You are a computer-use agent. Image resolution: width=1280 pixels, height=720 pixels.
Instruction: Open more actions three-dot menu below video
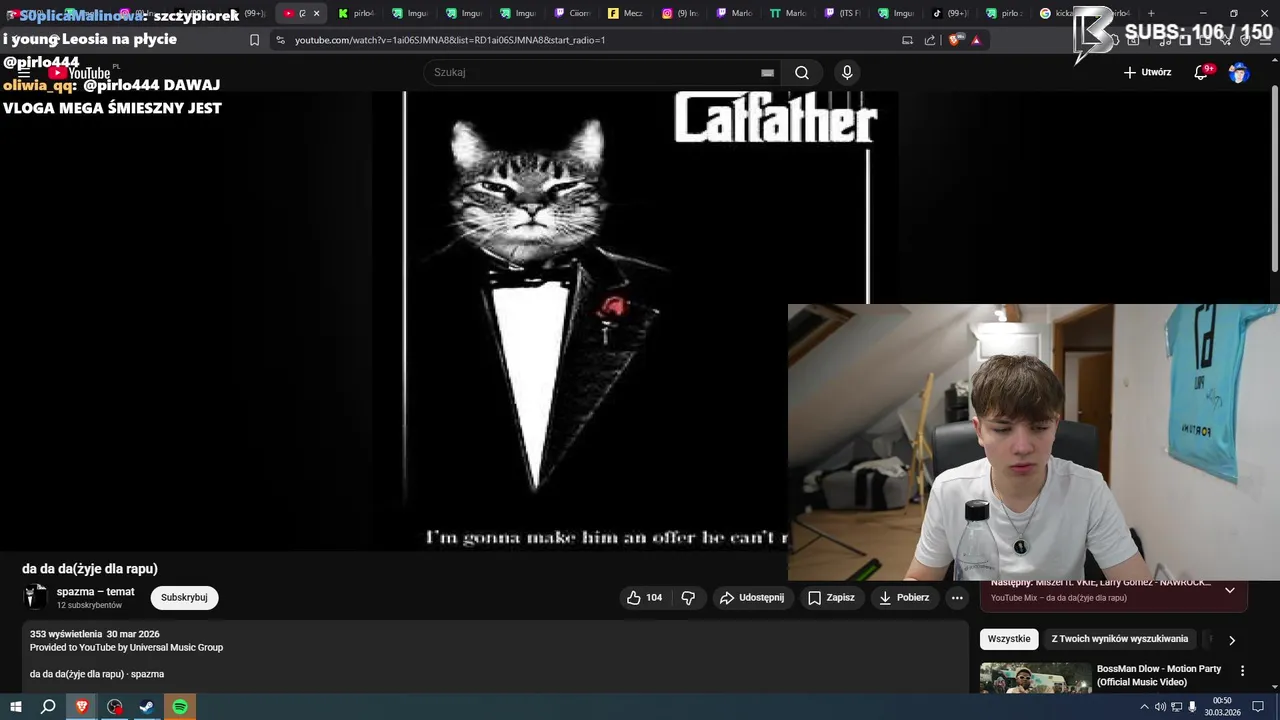957,597
